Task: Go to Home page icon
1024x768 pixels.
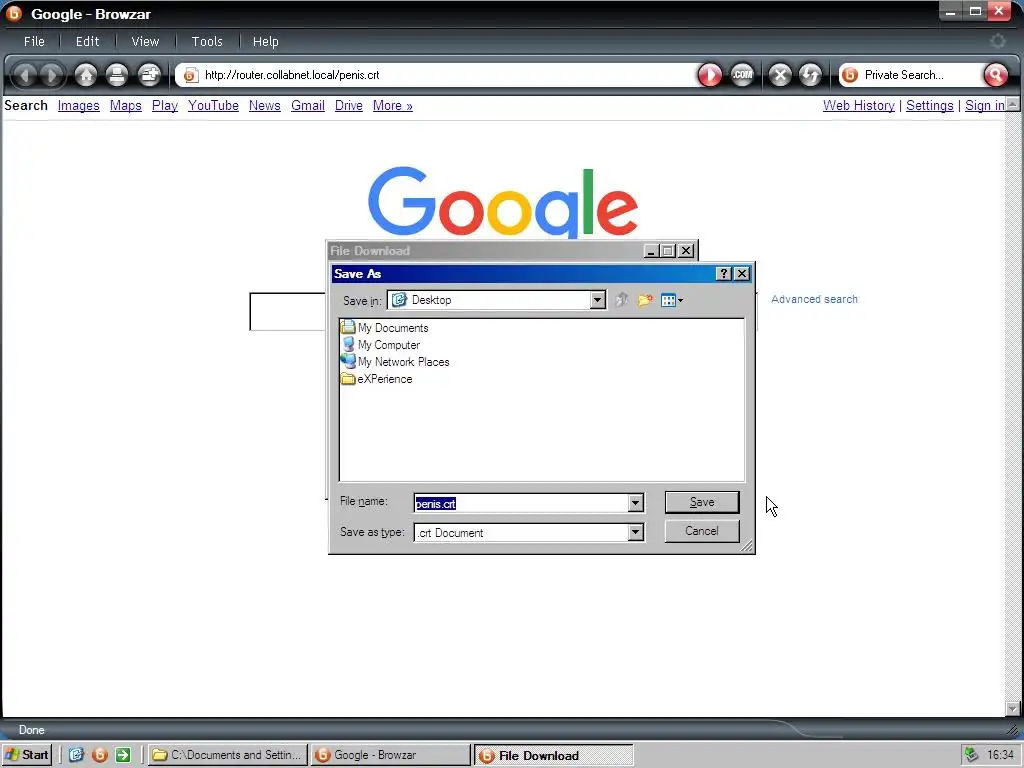Action: pos(86,75)
